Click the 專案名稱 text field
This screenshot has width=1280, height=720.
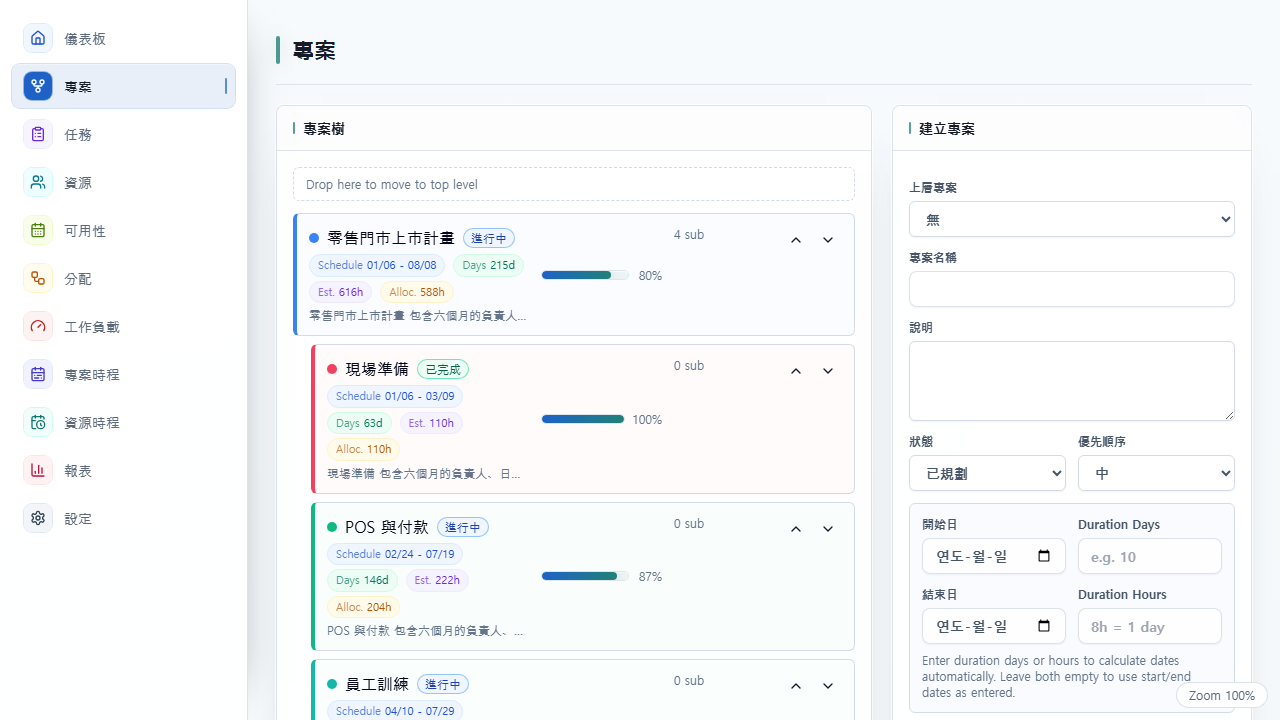point(1072,289)
